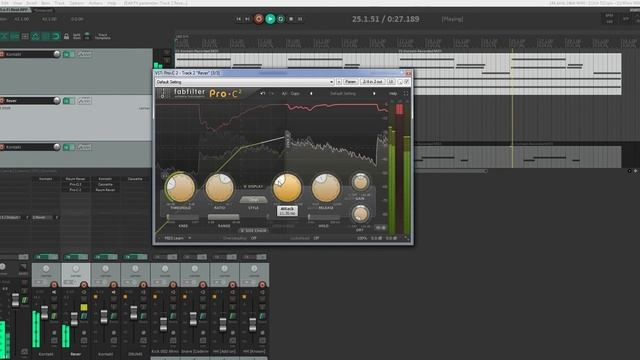Screen dimensions: 640x360
Task: Open the Pro-C 2 preset dropdown Default Setting
Action: (245, 82)
